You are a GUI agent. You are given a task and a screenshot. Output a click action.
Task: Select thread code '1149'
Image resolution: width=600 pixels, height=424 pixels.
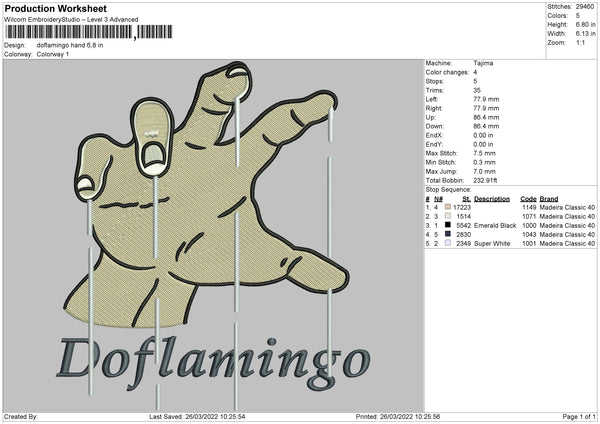(x=529, y=207)
